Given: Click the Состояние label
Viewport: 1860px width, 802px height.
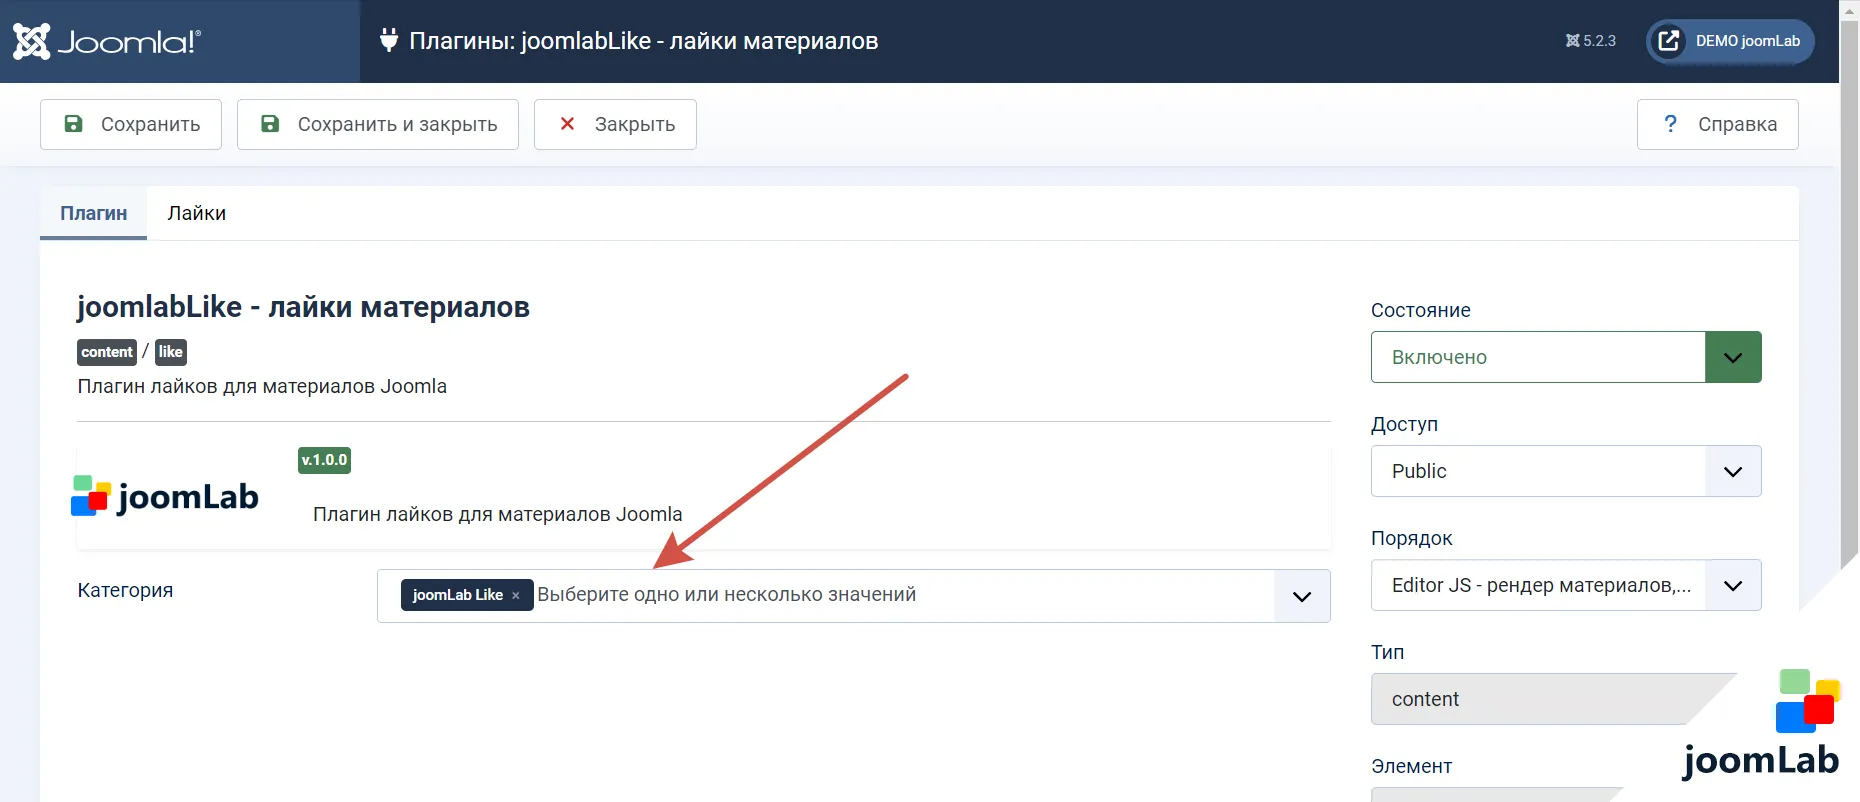Looking at the screenshot, I should [x=1421, y=310].
